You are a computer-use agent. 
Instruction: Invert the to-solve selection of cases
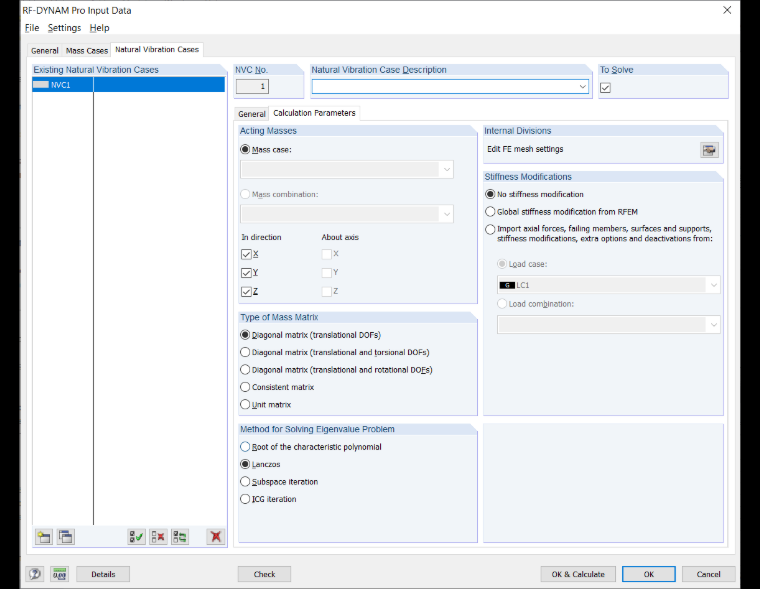180,537
